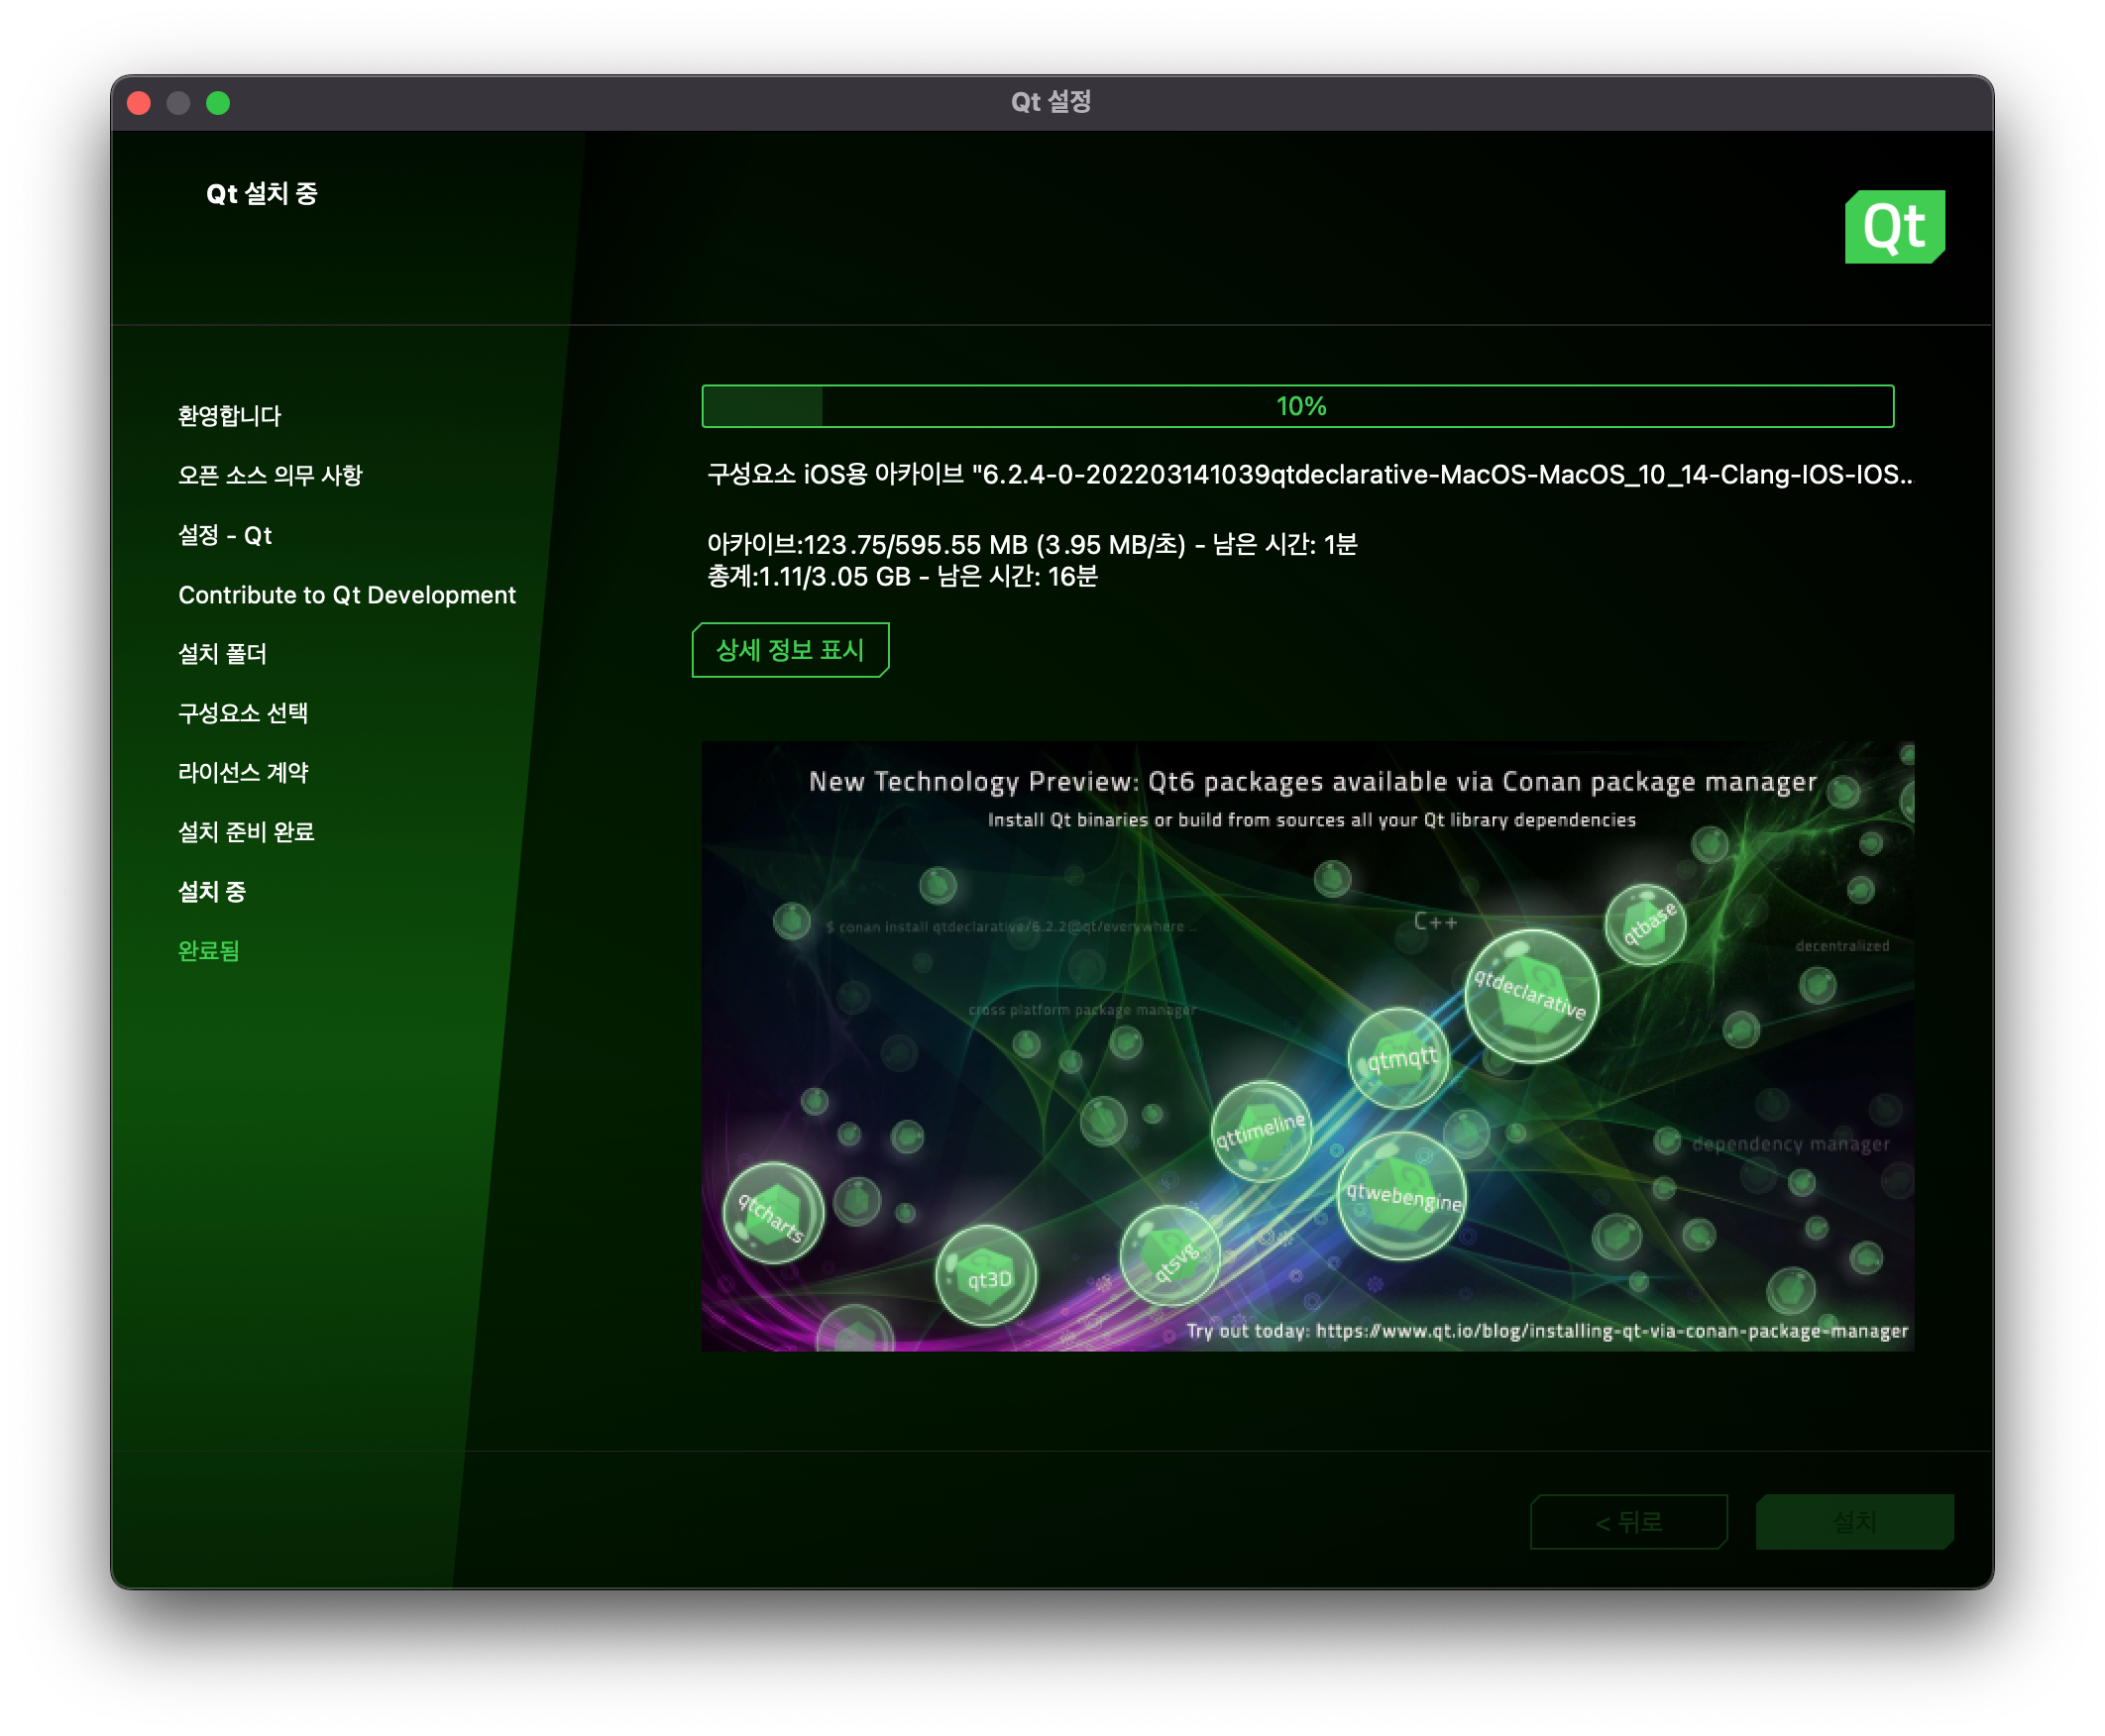This screenshot has width=2105, height=1736.
Task: Click the qtcharts bubble in banner
Action: 772,1213
